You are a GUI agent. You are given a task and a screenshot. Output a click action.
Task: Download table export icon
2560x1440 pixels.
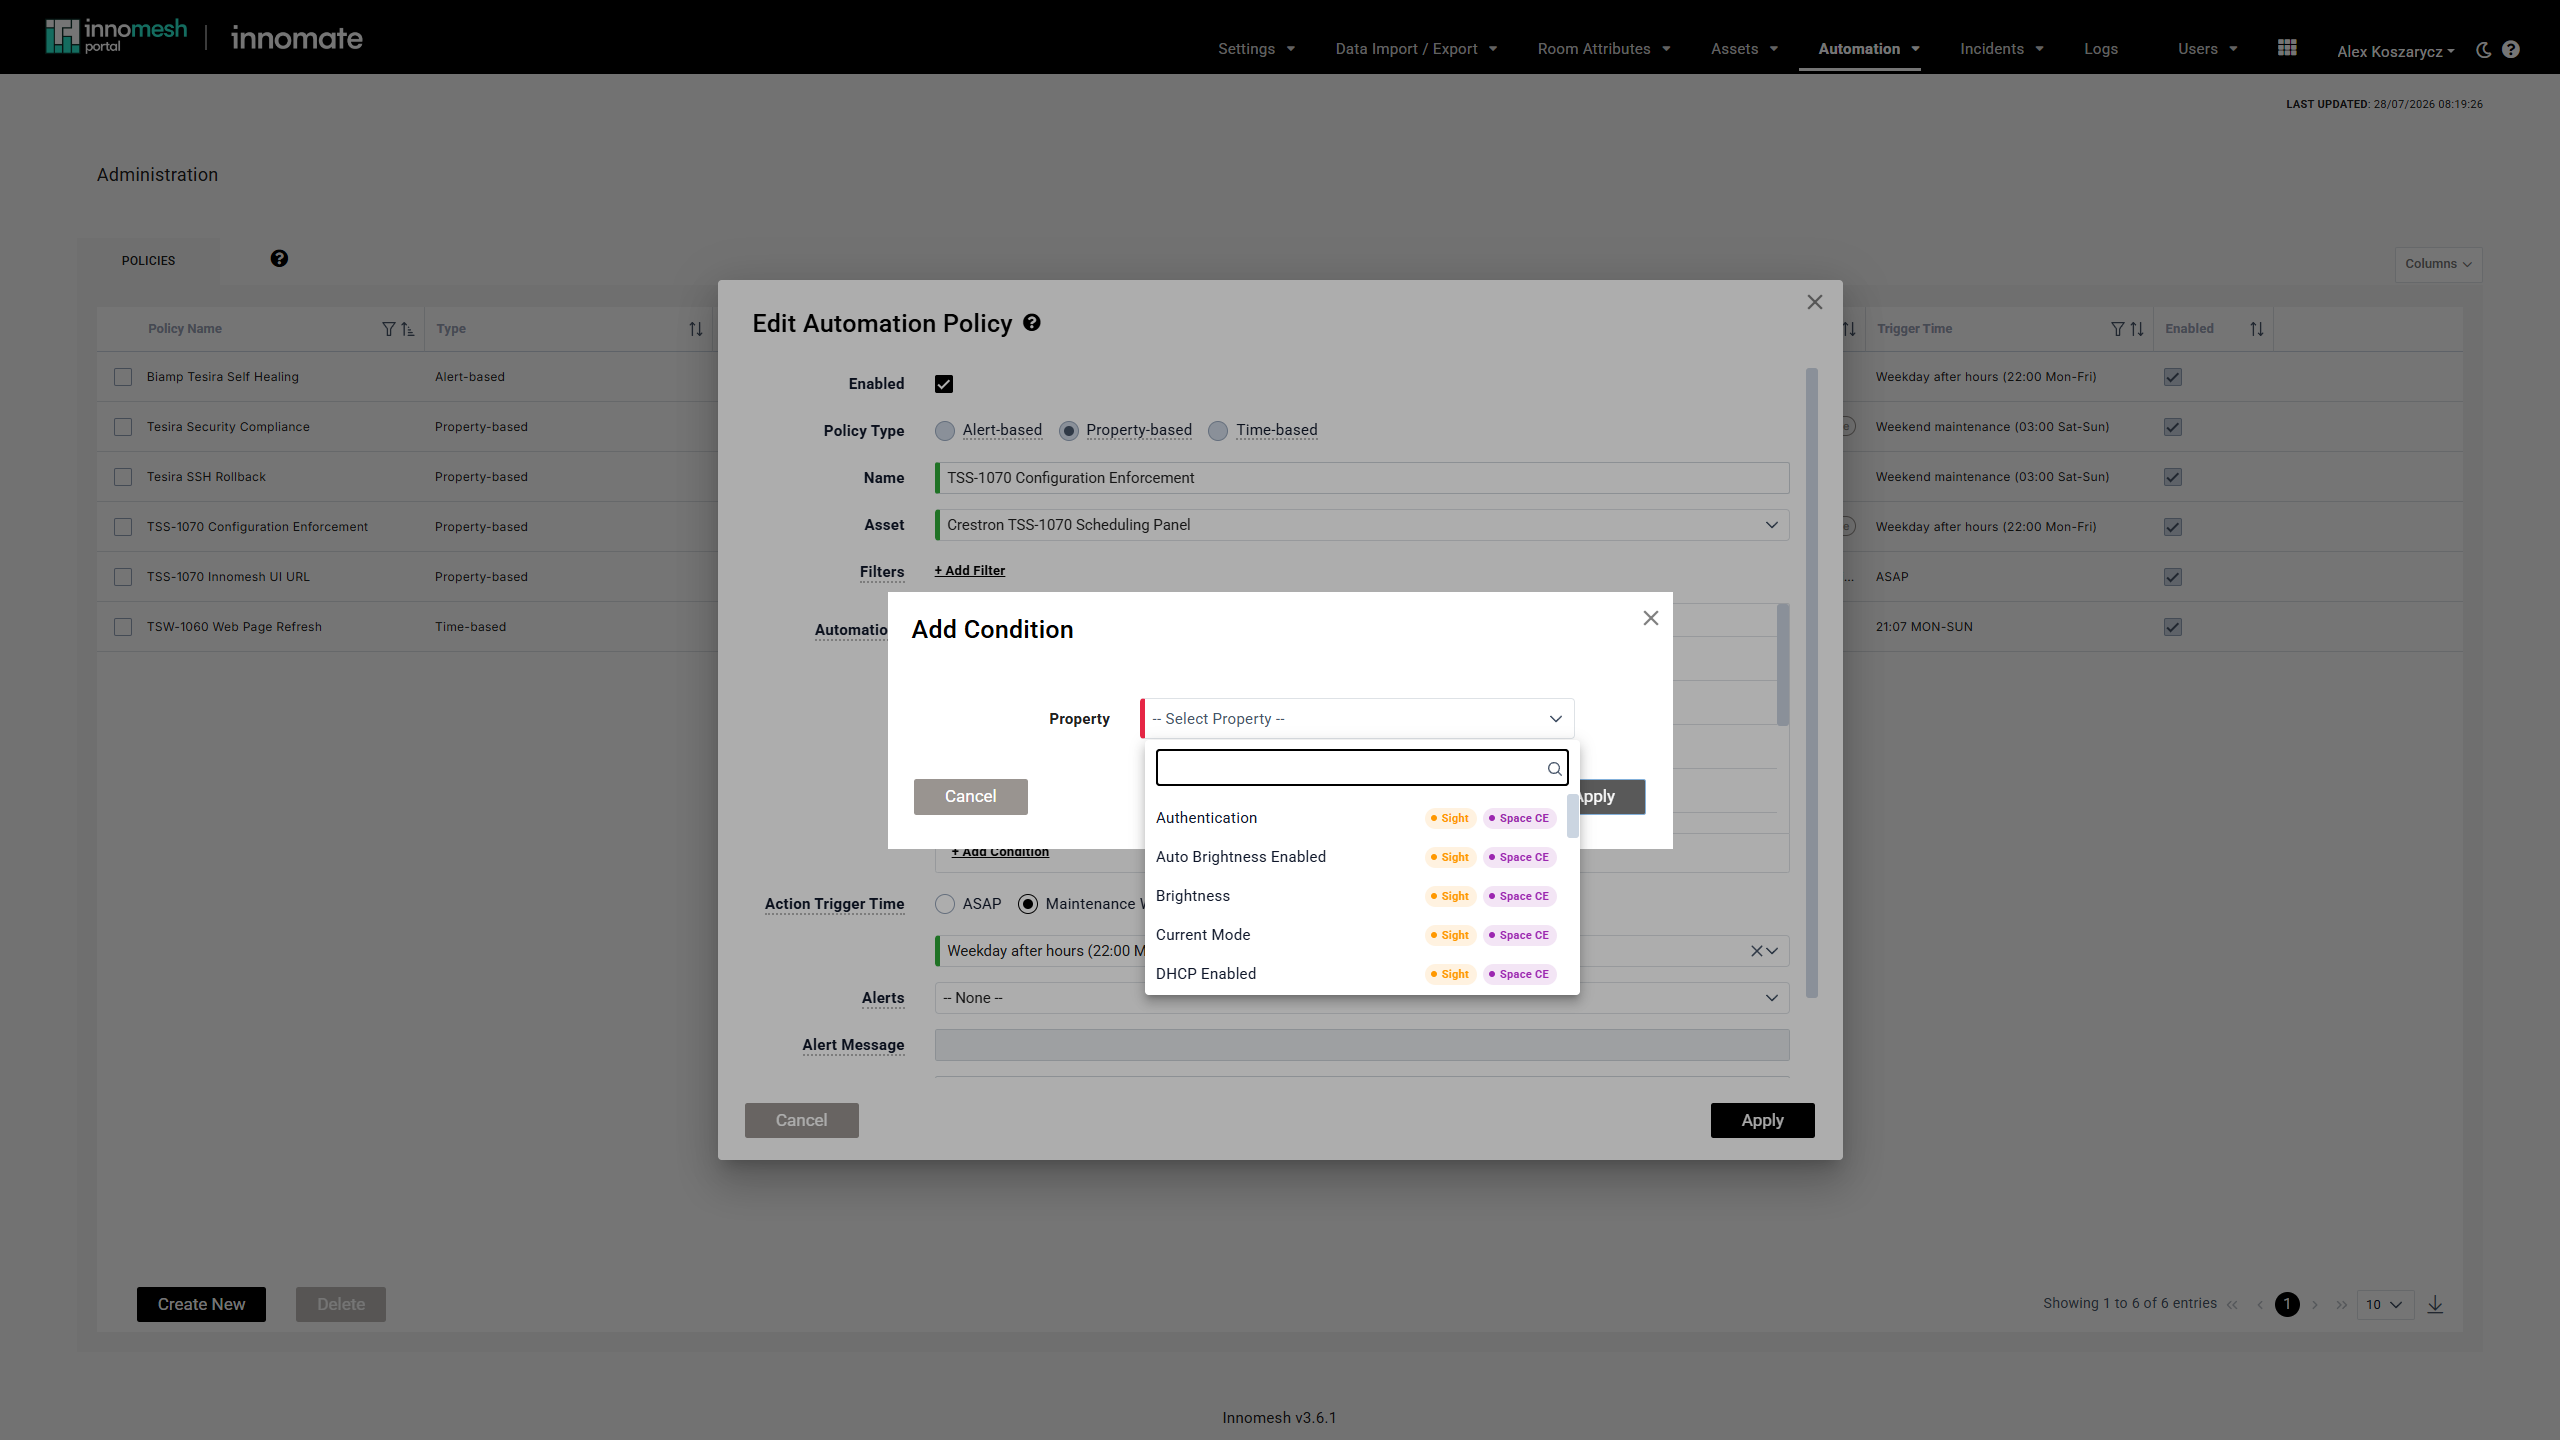(x=2436, y=1304)
